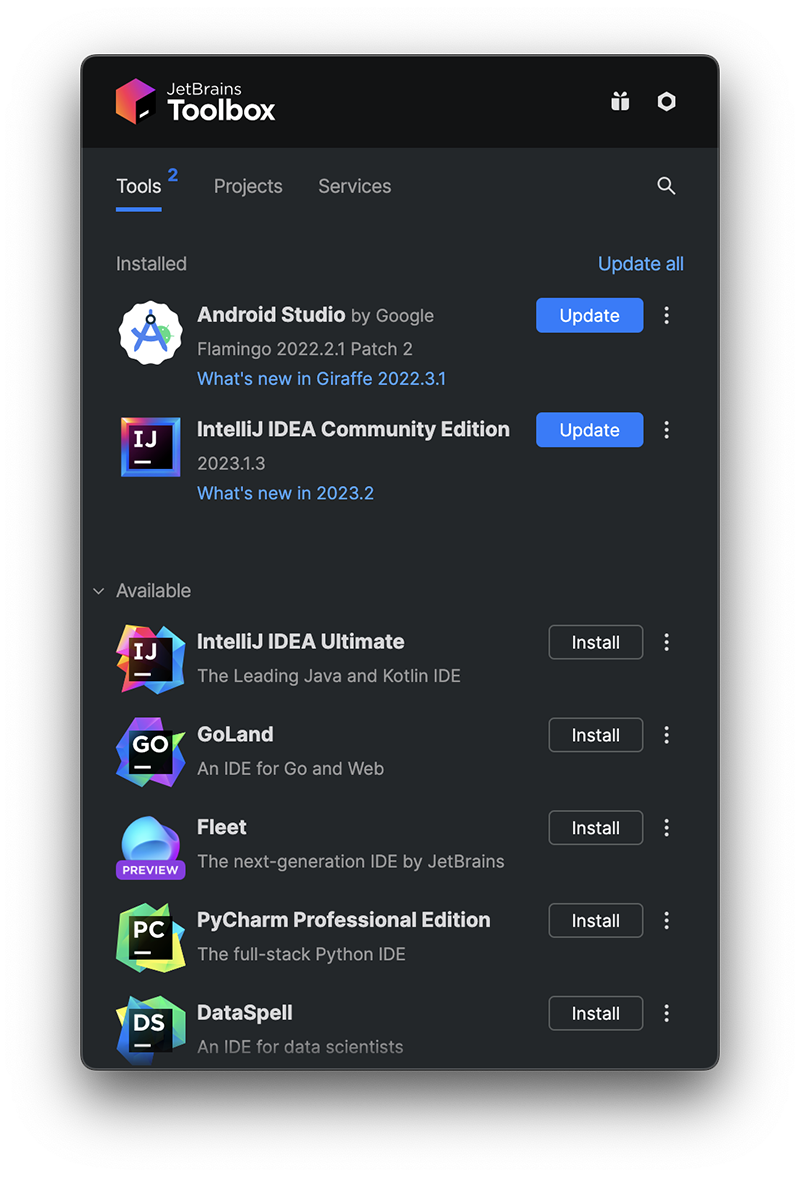Click the Fleet preview app icon
The height and width of the screenshot is (1177, 800).
[x=150, y=846]
